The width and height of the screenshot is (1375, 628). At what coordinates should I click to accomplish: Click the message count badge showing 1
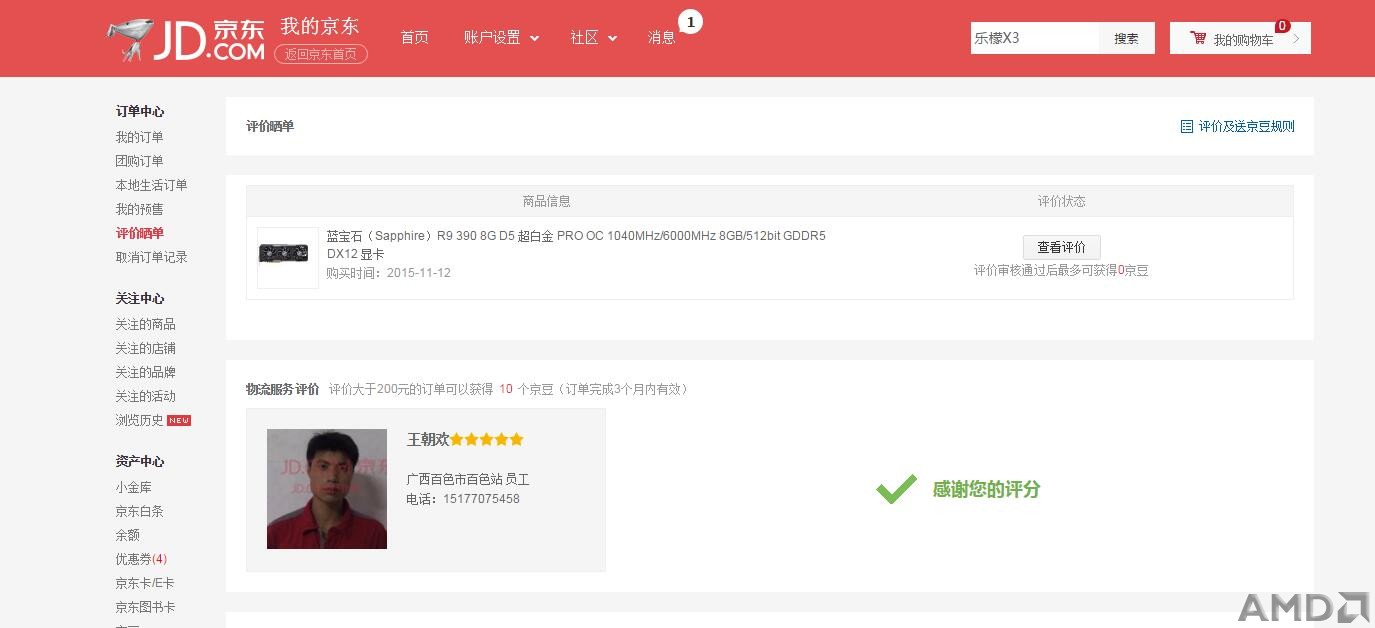[690, 21]
